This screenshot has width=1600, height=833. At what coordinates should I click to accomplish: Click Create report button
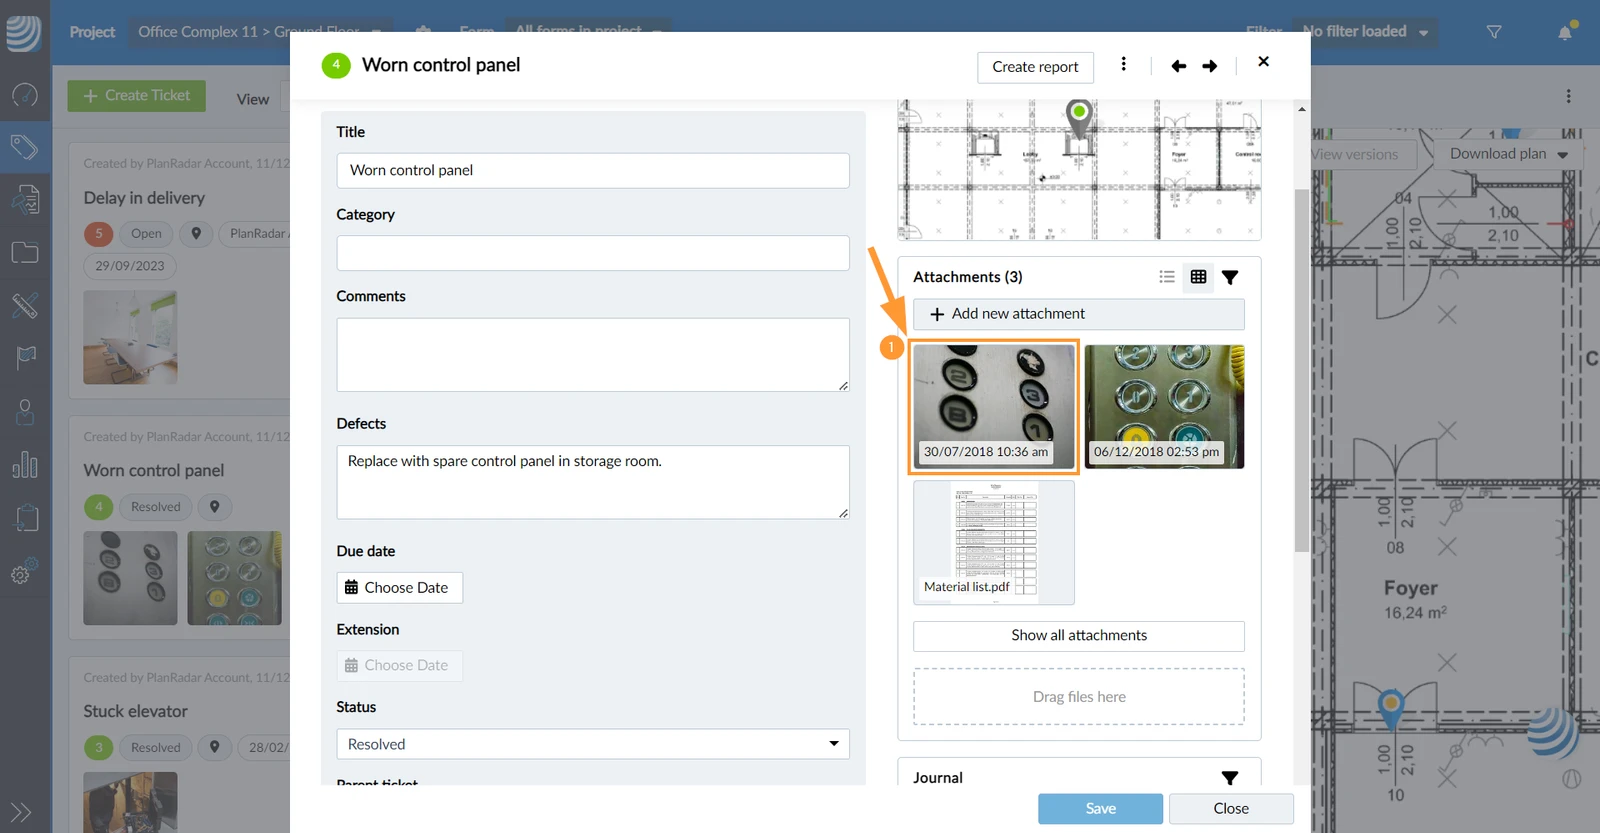click(1035, 67)
